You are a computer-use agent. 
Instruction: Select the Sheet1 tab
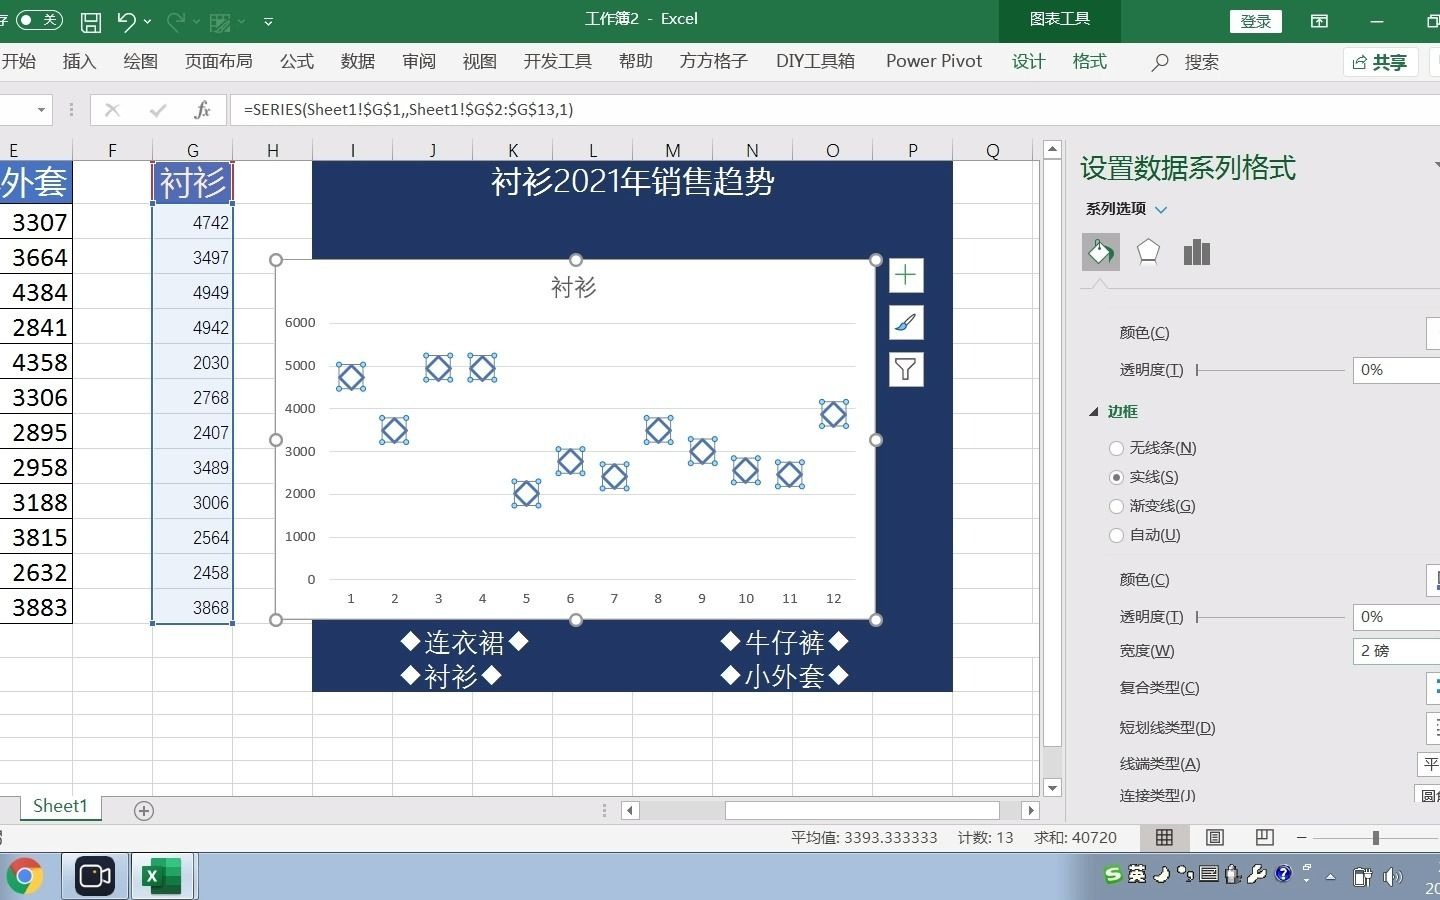59,806
